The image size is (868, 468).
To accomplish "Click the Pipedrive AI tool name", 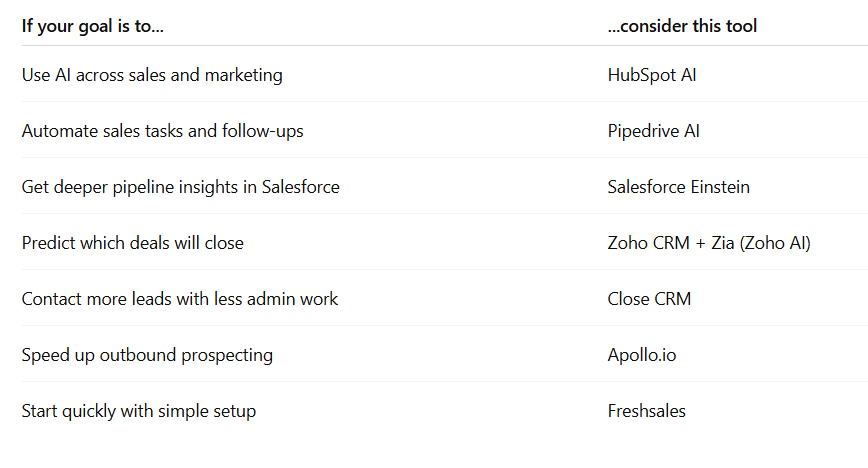I will [x=654, y=131].
